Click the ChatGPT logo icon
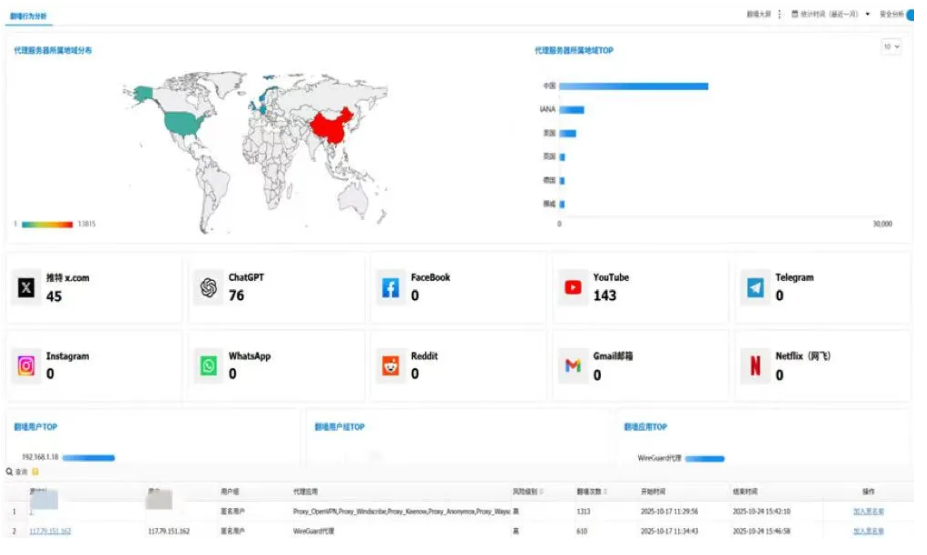The width and height of the screenshot is (927, 555). pos(208,288)
